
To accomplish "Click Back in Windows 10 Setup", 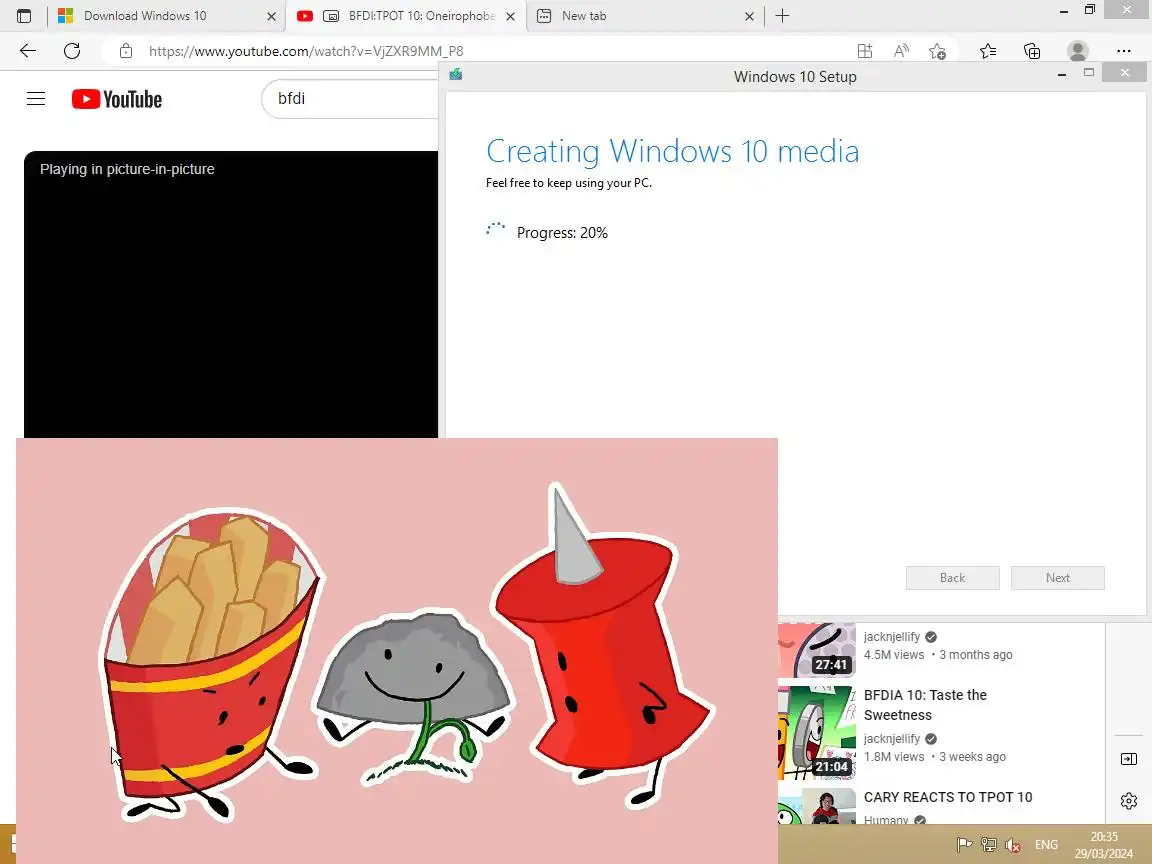I will tap(952, 577).
